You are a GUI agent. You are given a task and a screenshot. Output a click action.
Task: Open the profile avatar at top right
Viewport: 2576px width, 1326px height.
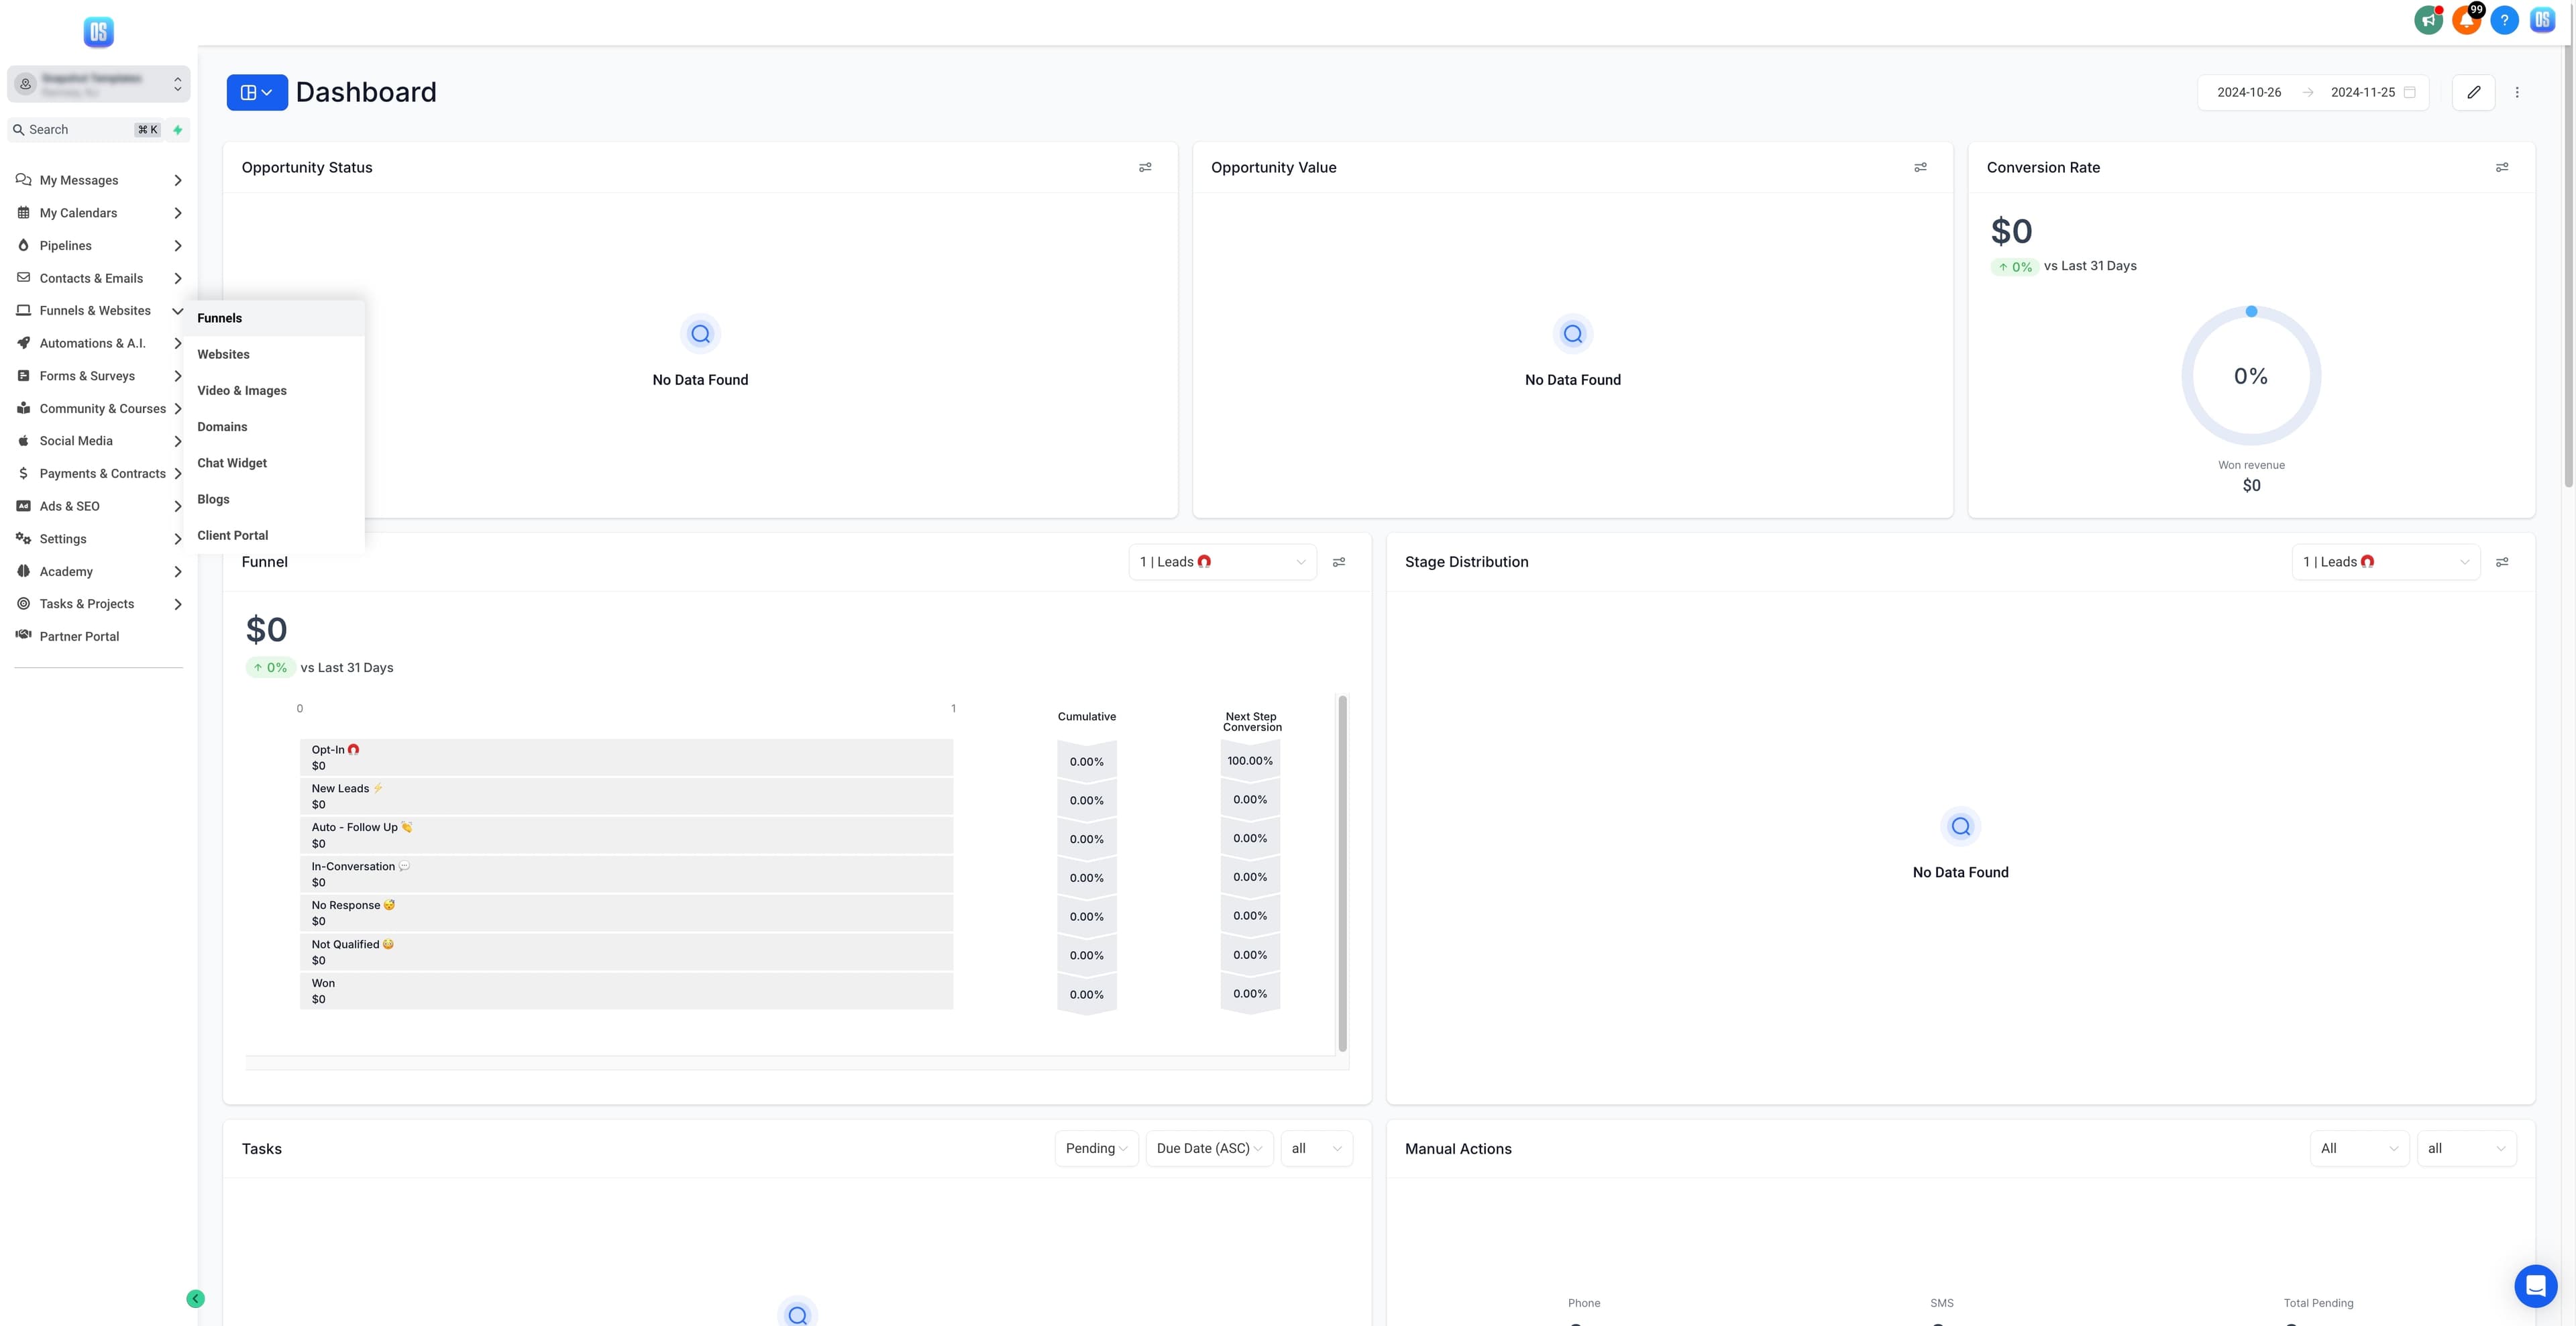2542,20
